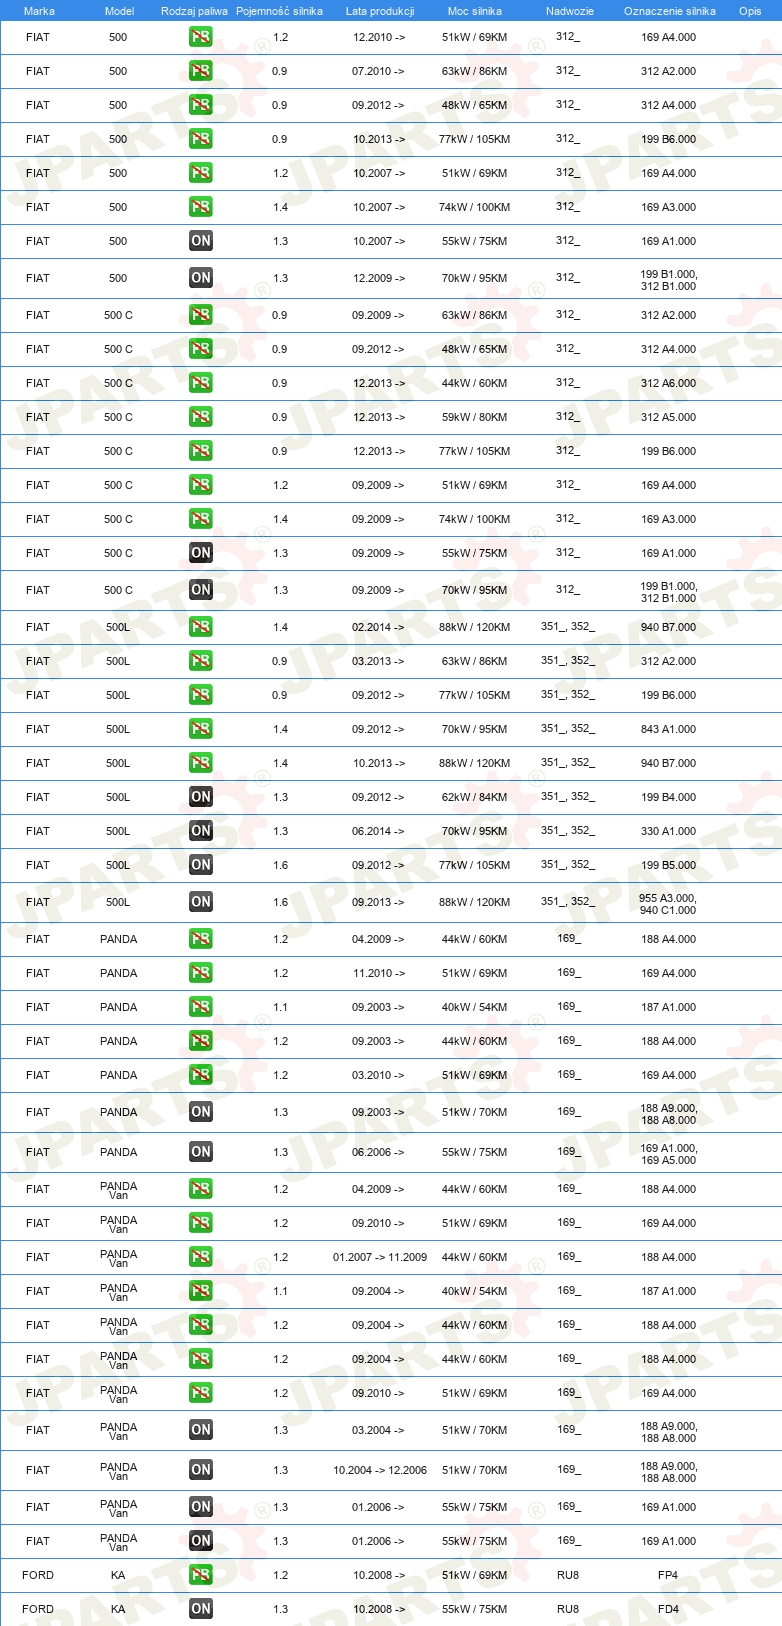Click petrol icon for 500L 843 A1.000 engine
This screenshot has height=1626, width=782.
pyautogui.click(x=201, y=729)
